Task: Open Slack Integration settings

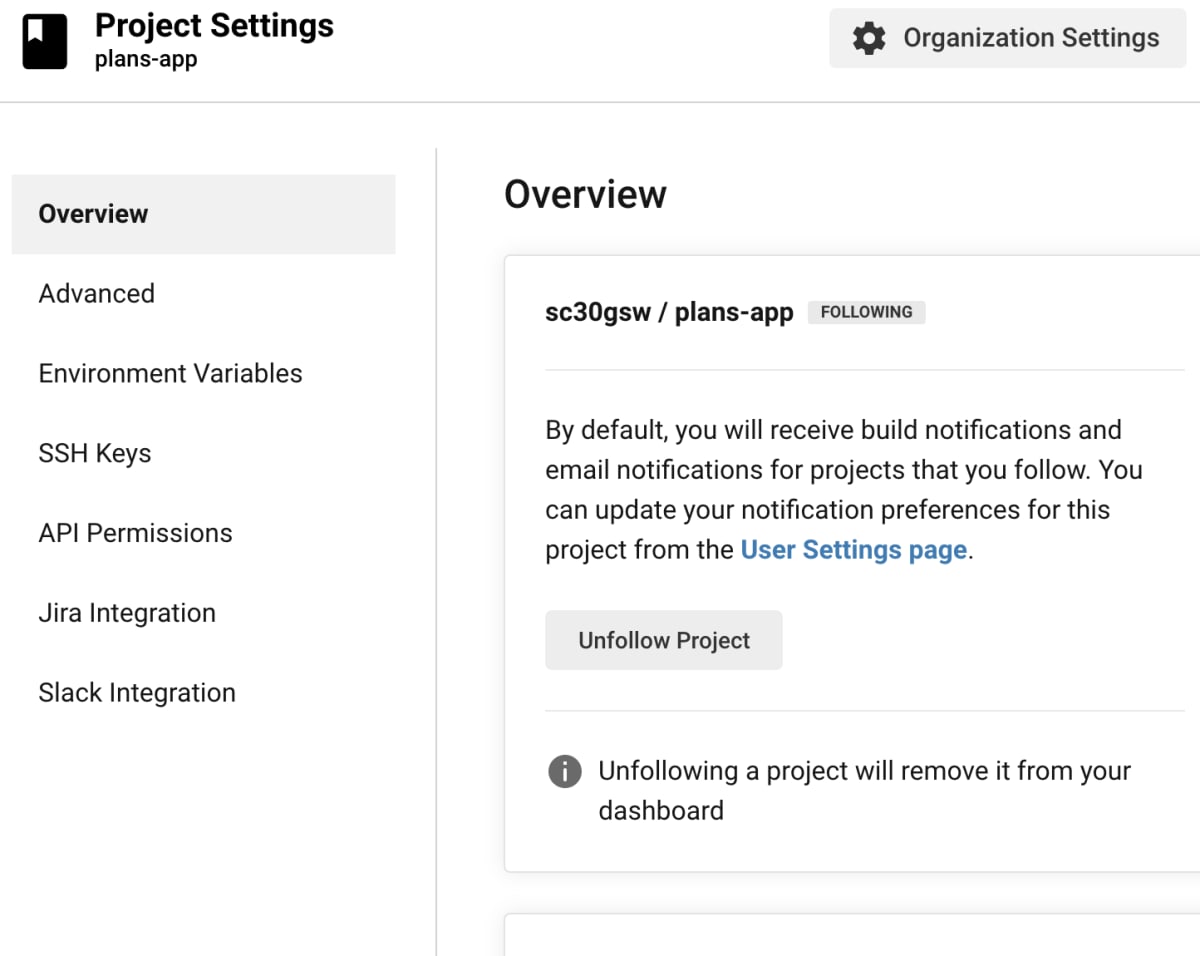Action: coord(137,693)
